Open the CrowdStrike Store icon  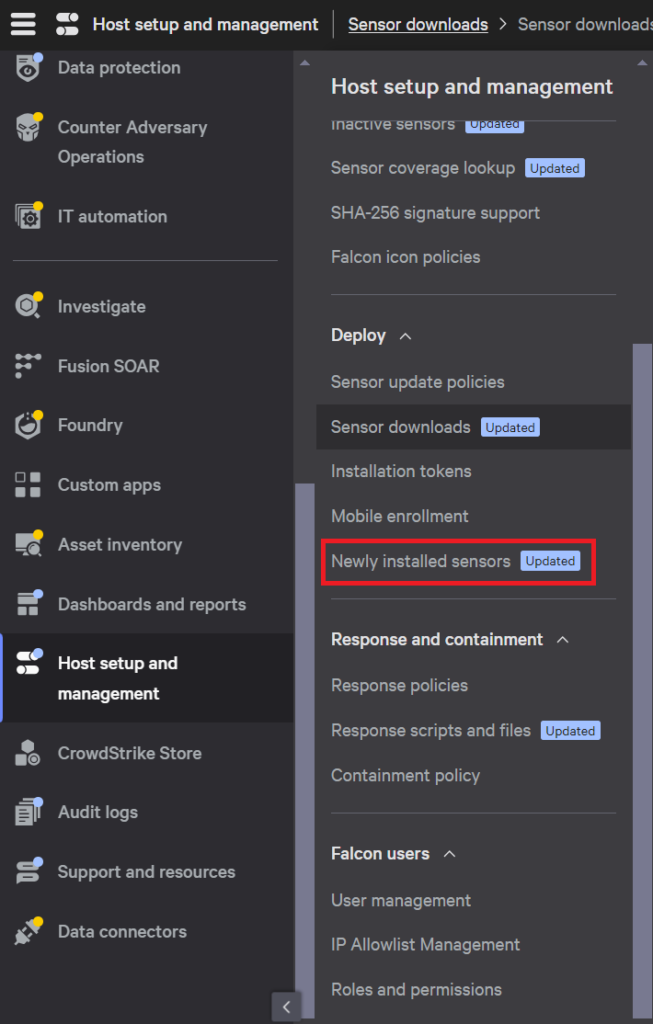tap(28, 752)
